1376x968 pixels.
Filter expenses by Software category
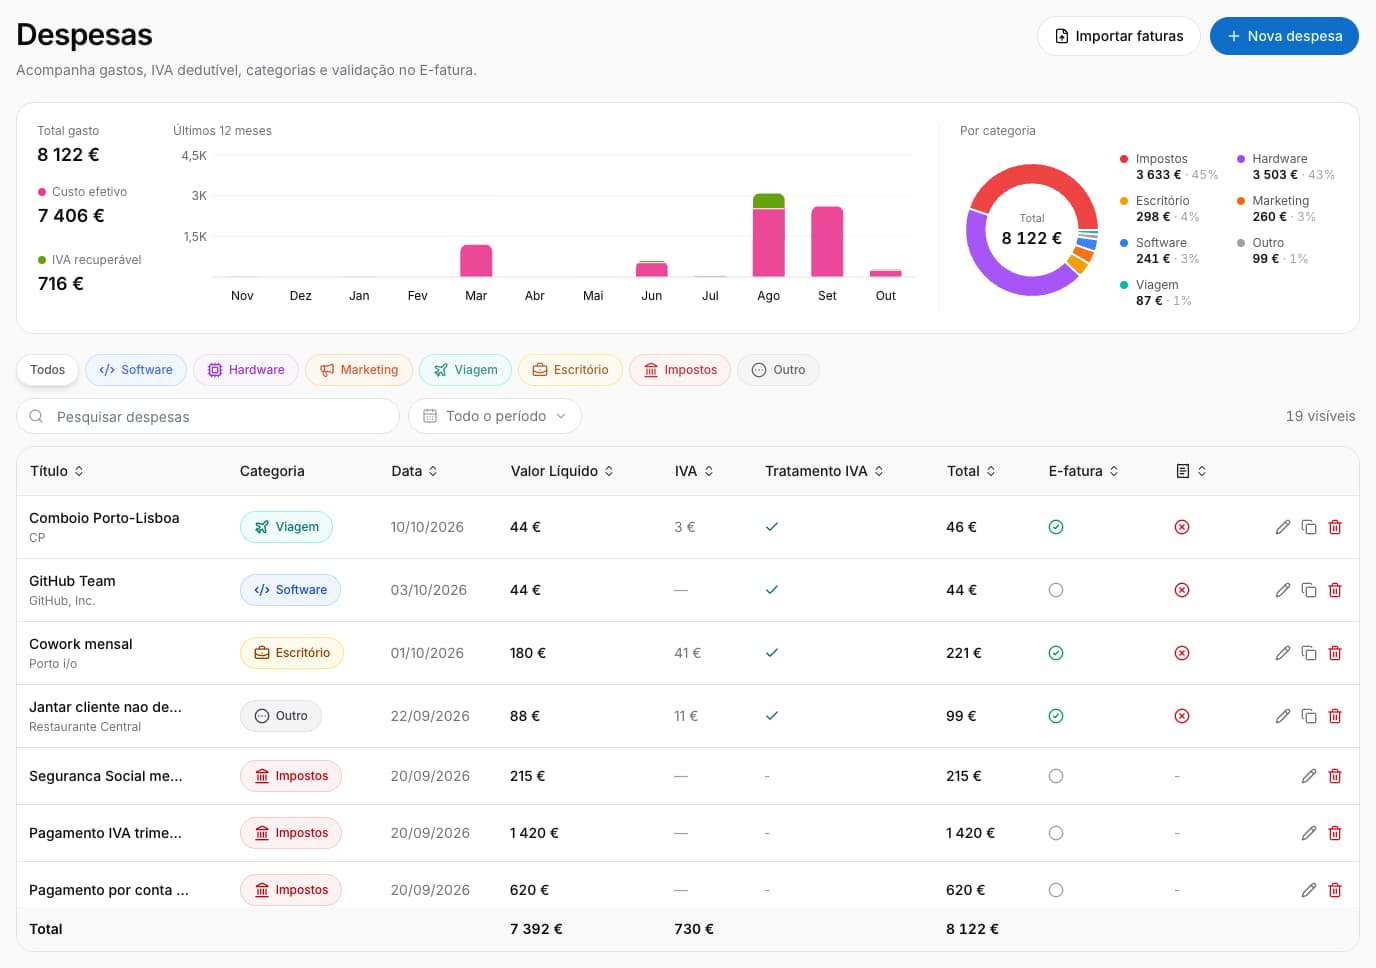pyautogui.click(x=136, y=370)
